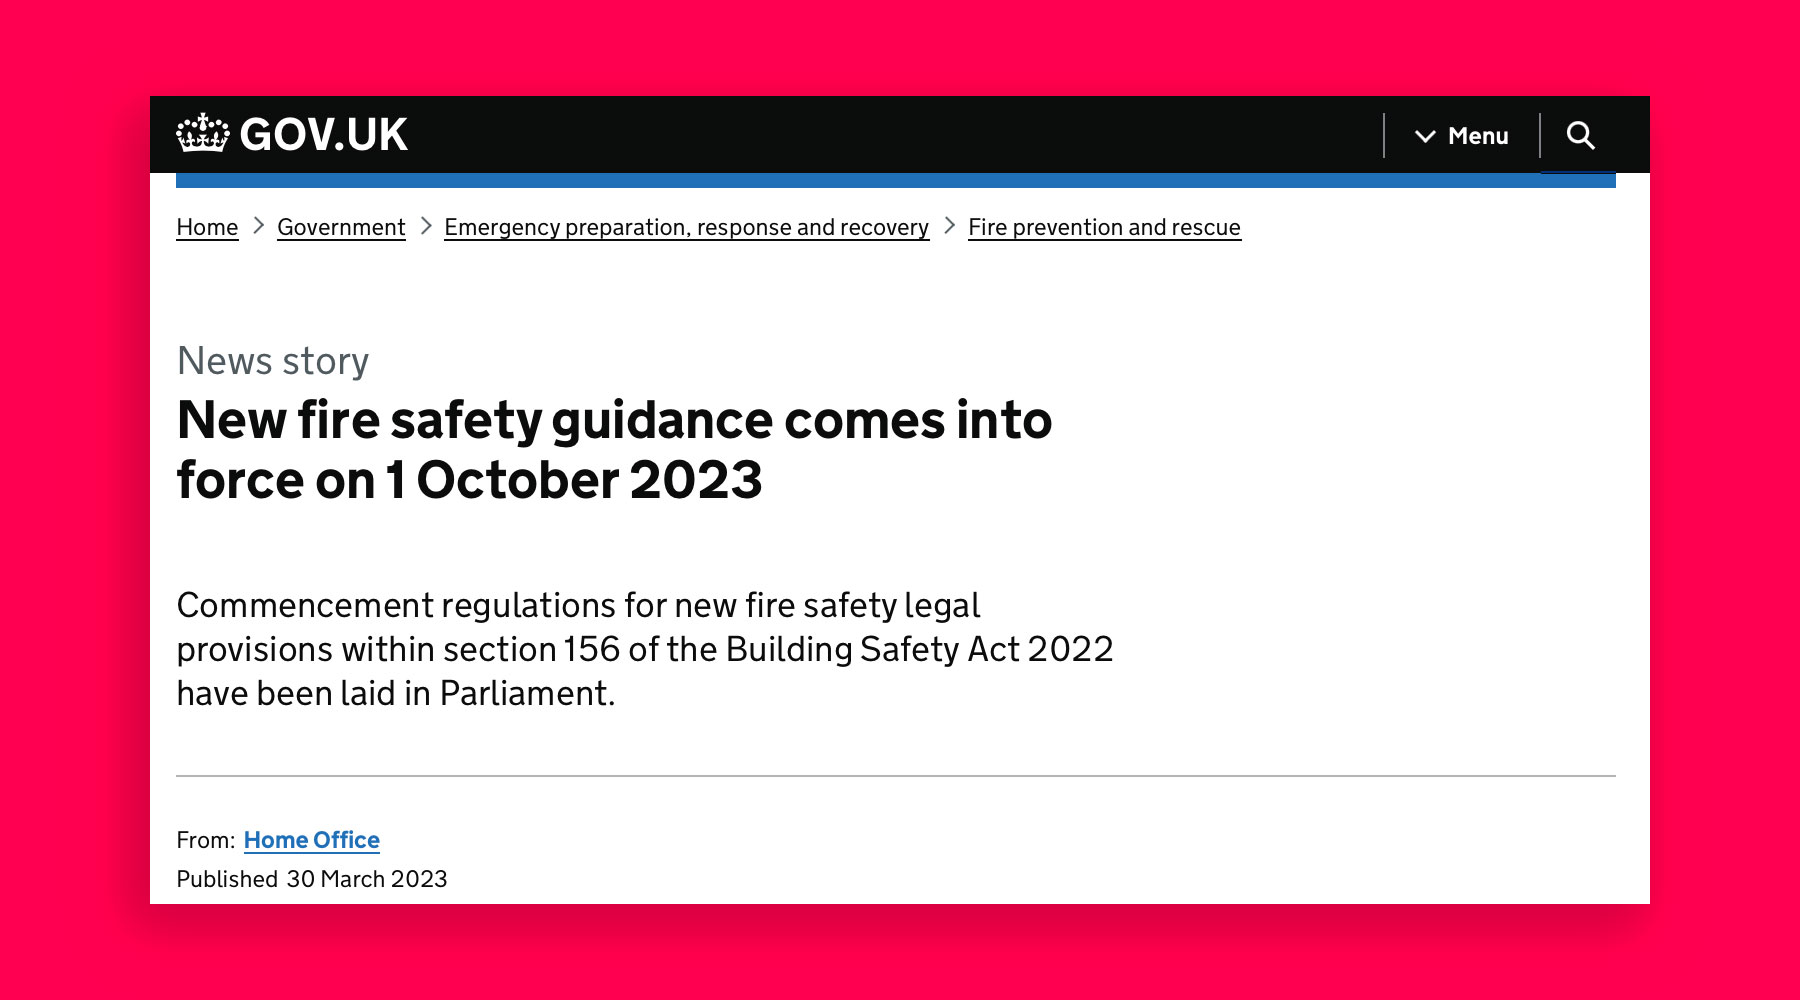Click breadcrumb chevron after Home
Viewport: 1800px width, 1000px height.
click(258, 226)
